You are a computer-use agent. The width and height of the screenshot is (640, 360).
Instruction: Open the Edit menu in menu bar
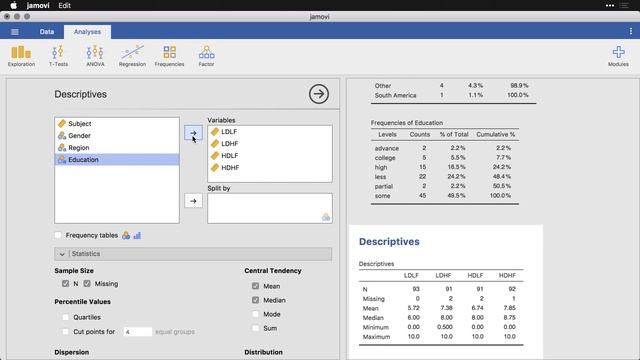click(64, 5)
